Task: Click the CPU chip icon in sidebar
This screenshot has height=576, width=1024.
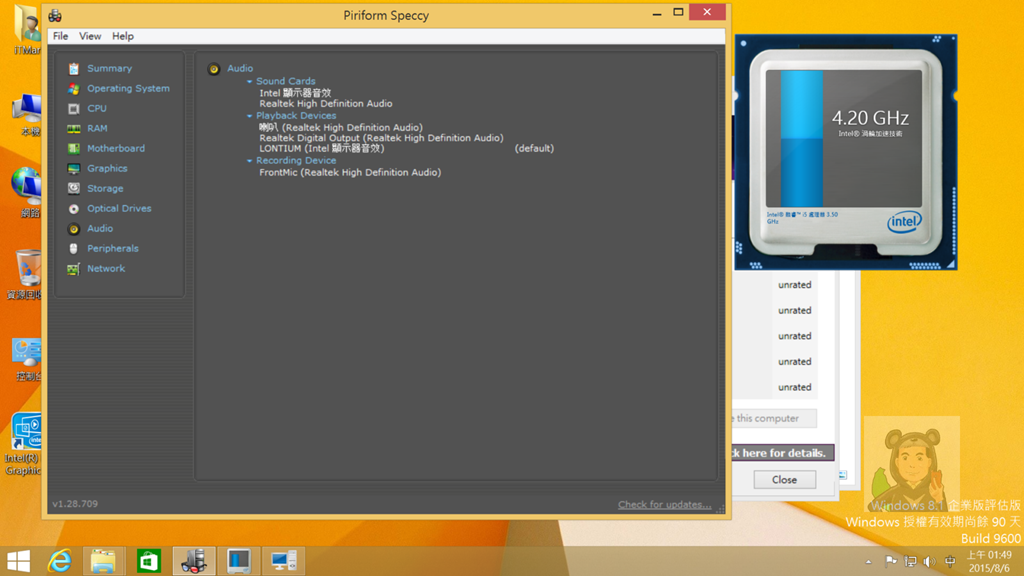Action: pyautogui.click(x=74, y=108)
